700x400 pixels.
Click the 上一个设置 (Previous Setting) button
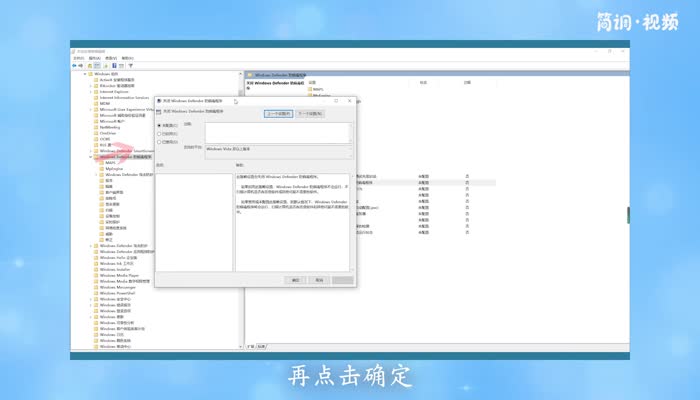tap(277, 114)
